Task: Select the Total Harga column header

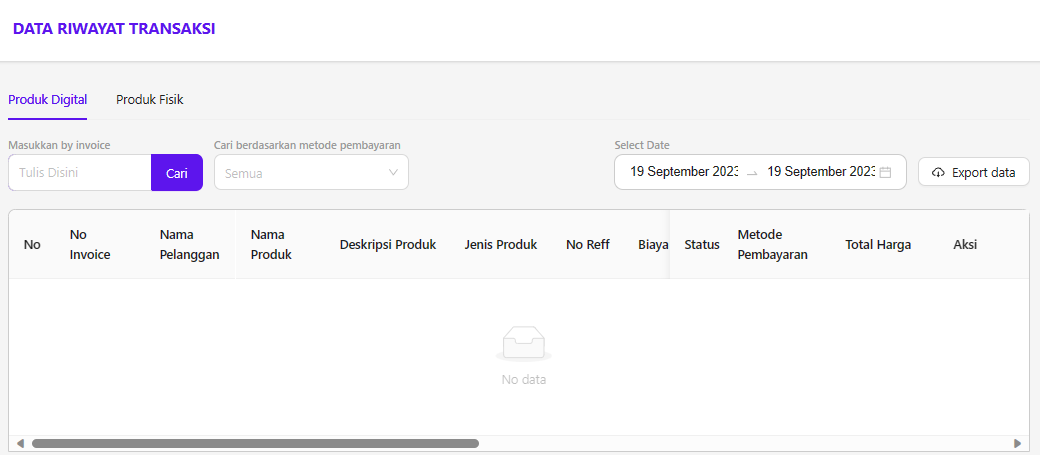Action: pyautogui.click(x=878, y=245)
